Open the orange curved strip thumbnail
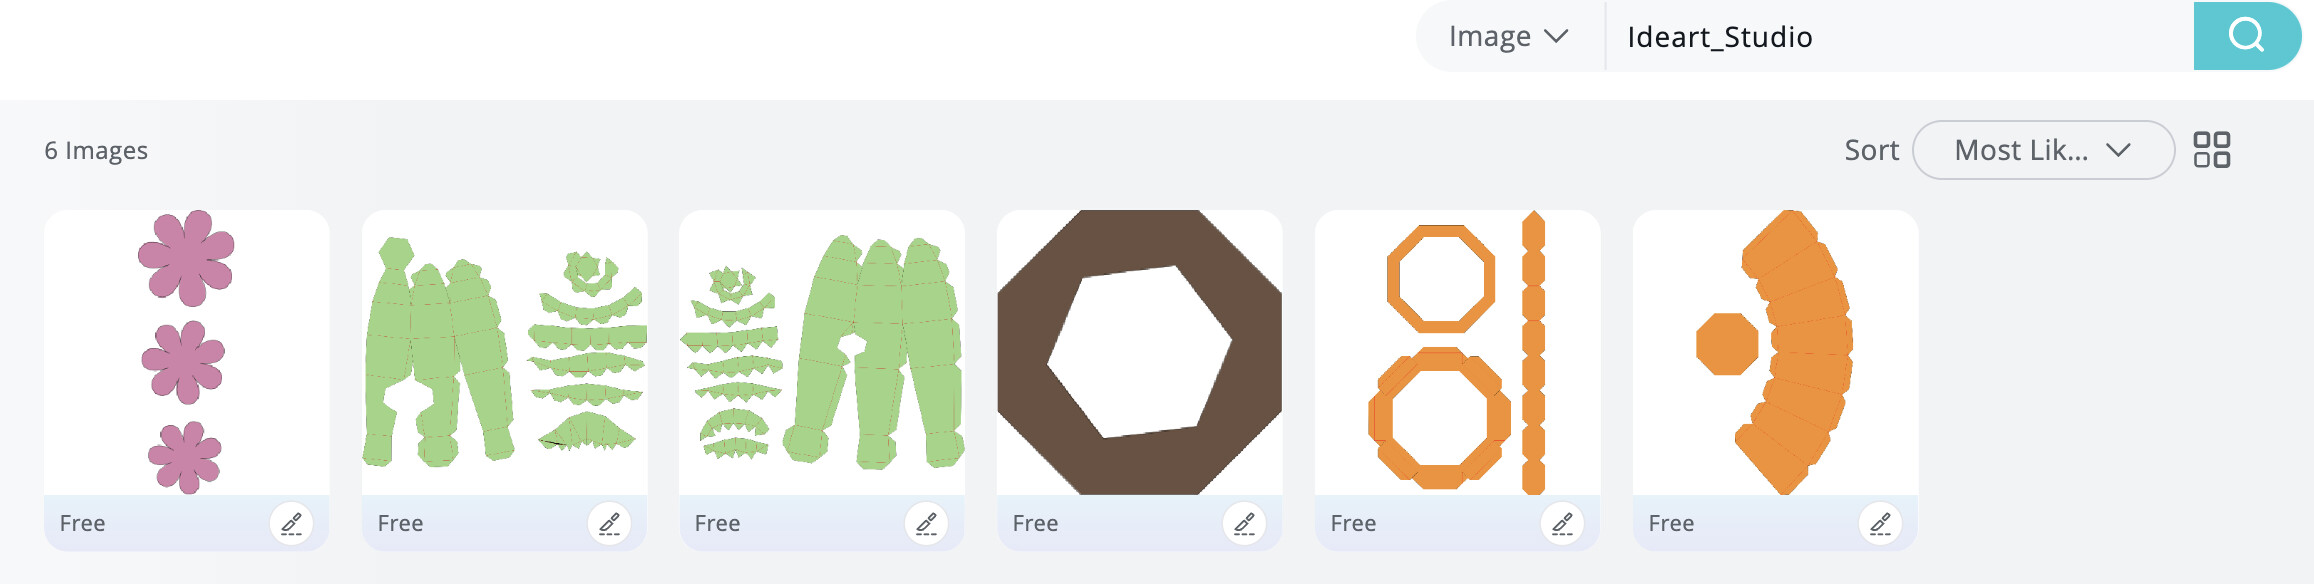2314x584 pixels. pyautogui.click(x=1776, y=352)
